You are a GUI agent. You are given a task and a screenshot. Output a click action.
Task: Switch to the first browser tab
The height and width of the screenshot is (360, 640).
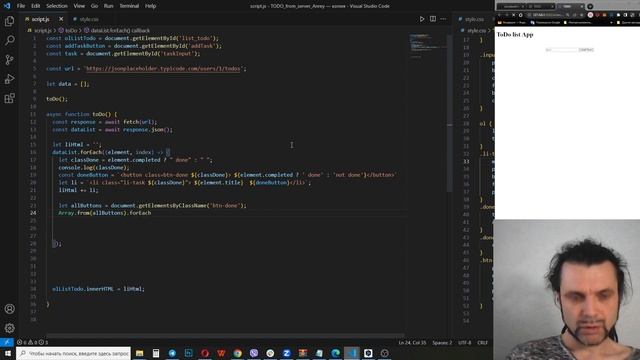coord(512,7)
